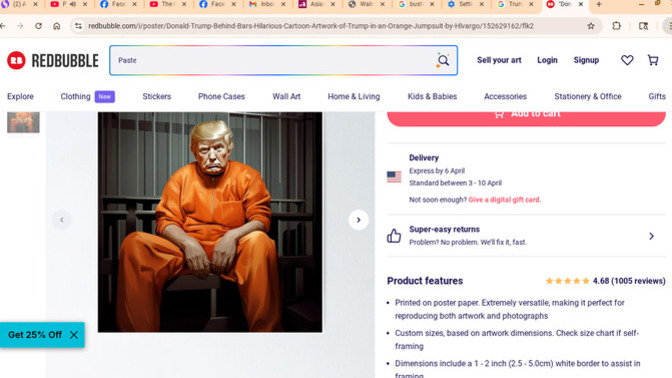The width and height of the screenshot is (672, 378).
Task: Open the Accessories menu
Action: coord(505,96)
